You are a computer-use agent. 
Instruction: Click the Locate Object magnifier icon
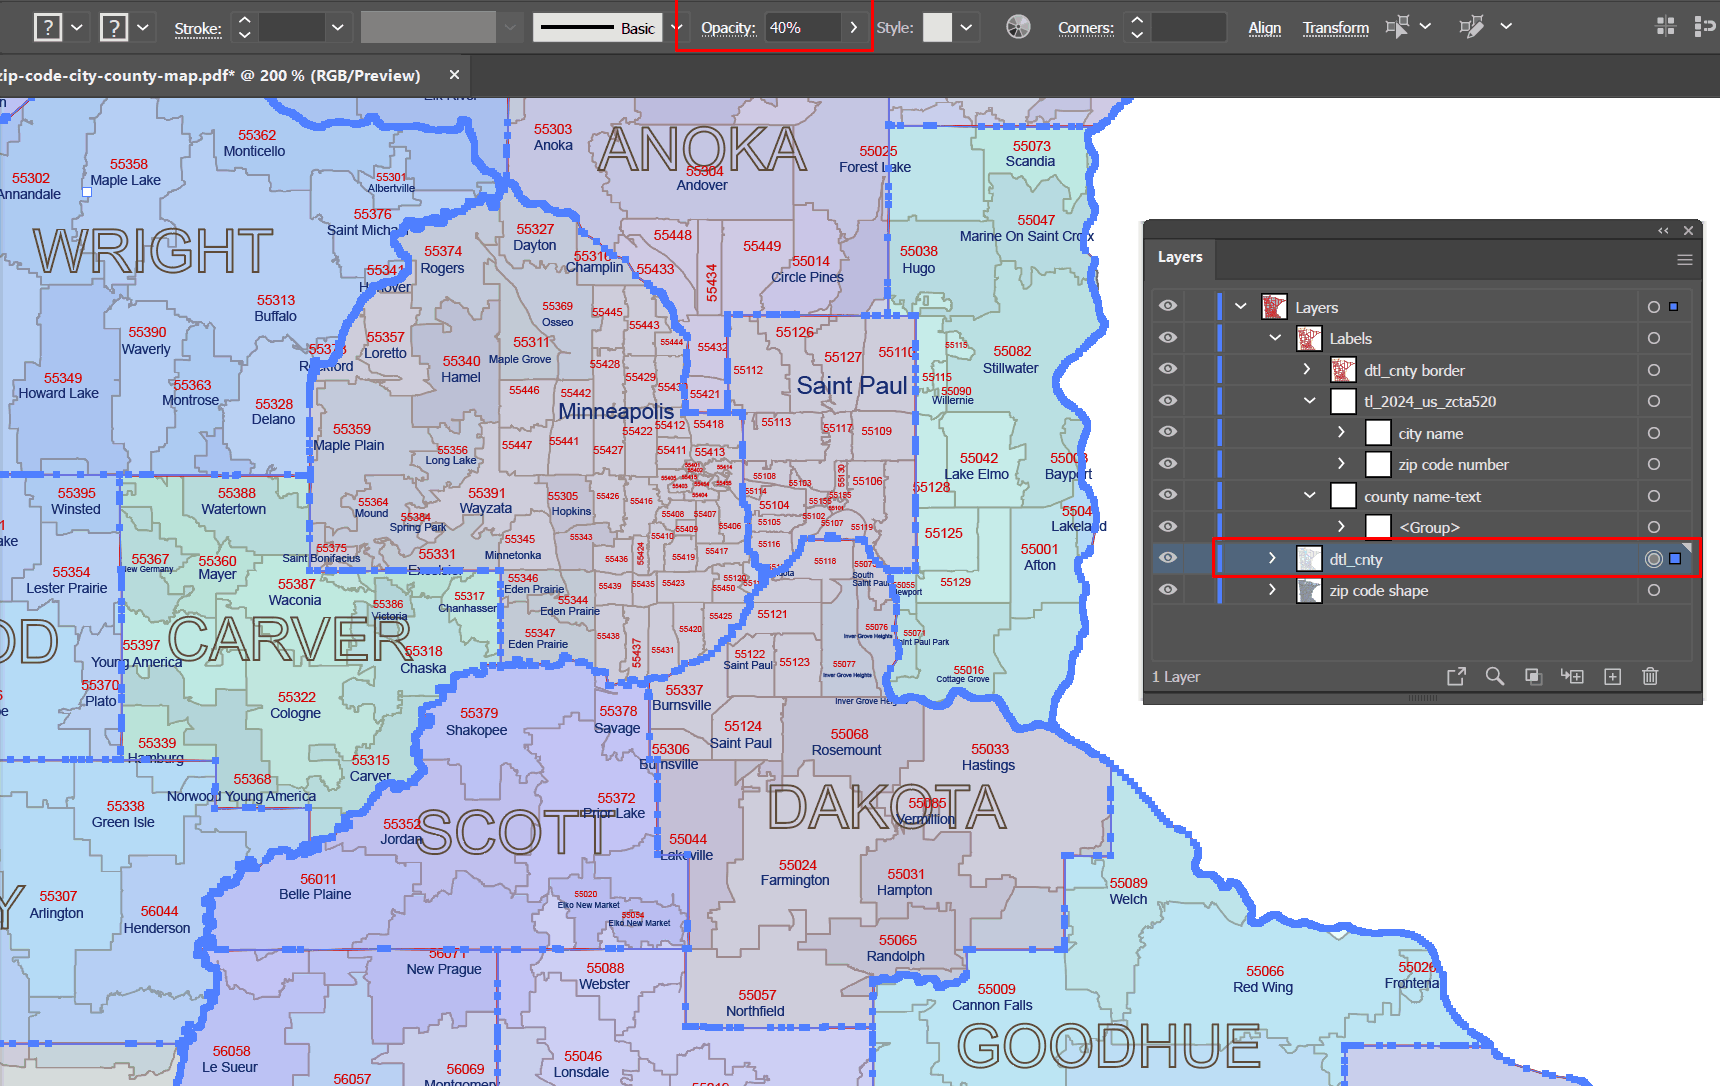(1495, 677)
